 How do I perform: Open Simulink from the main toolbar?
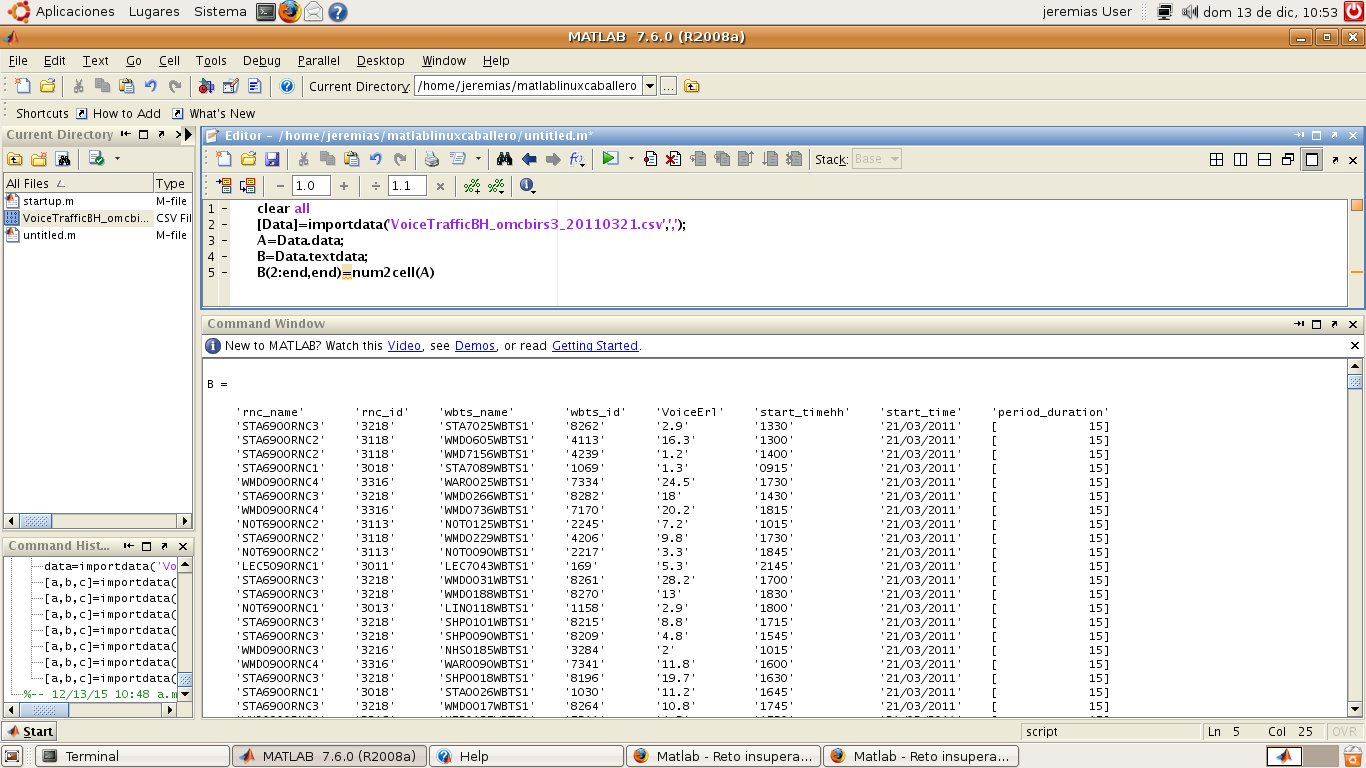(206, 86)
